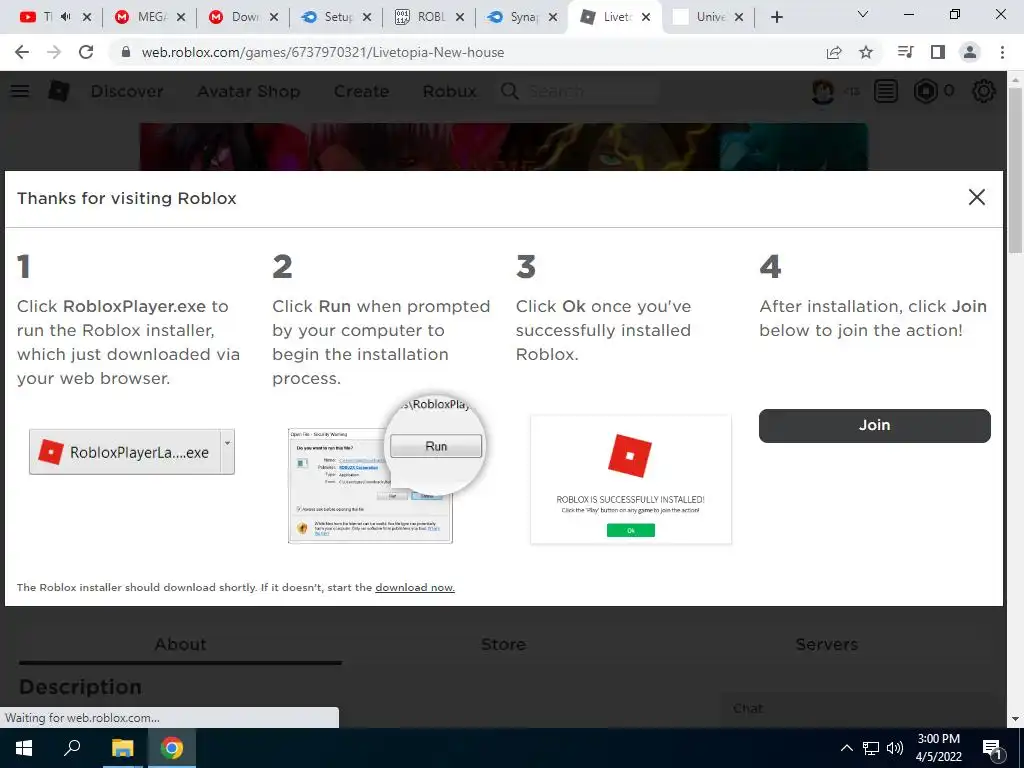The width and height of the screenshot is (1024, 768).
Task: Open the media control icon
Action: coord(905,52)
